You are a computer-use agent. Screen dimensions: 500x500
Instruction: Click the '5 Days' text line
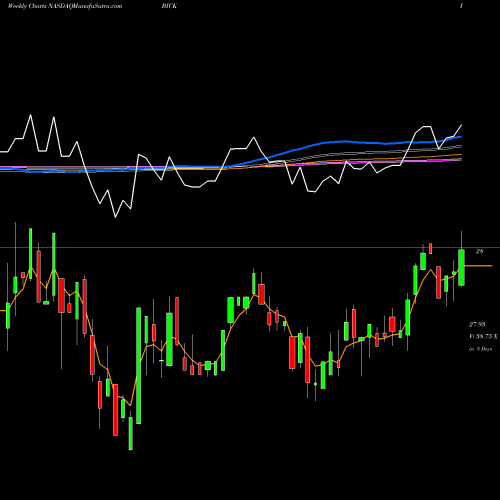(x=480, y=349)
